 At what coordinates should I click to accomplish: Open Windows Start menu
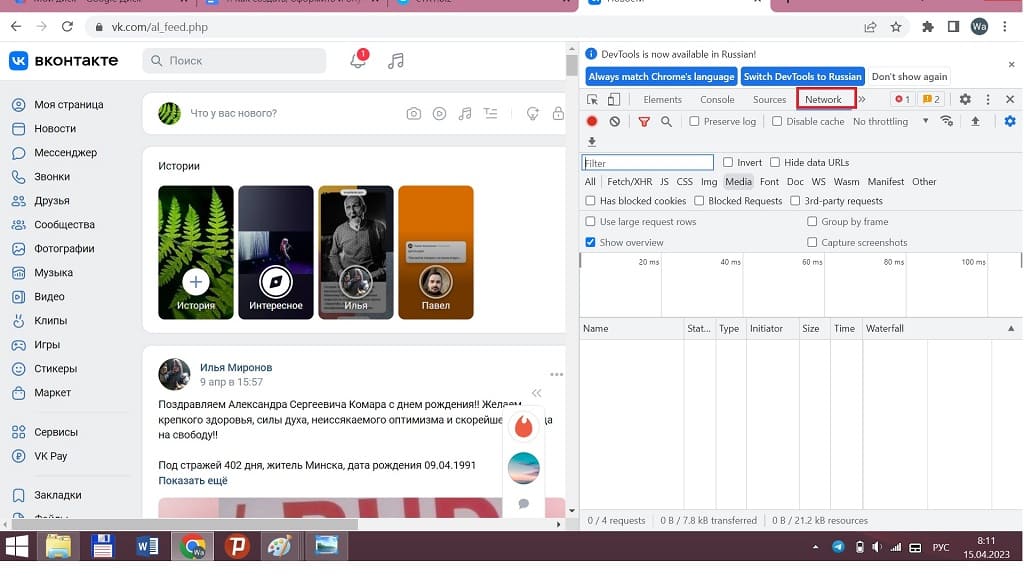click(x=17, y=546)
